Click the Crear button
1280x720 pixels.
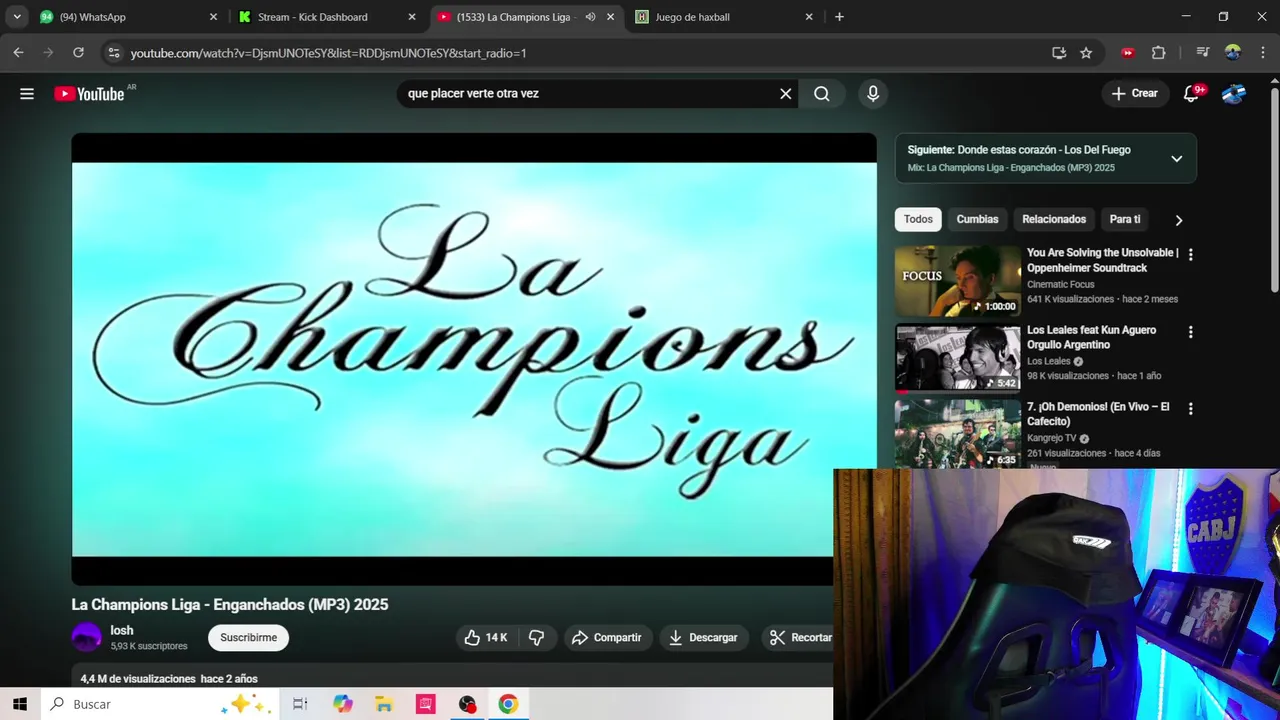(x=1134, y=94)
